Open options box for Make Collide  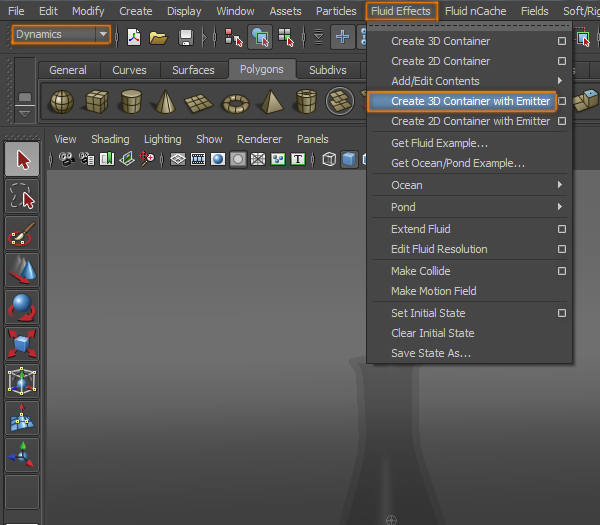tap(562, 271)
